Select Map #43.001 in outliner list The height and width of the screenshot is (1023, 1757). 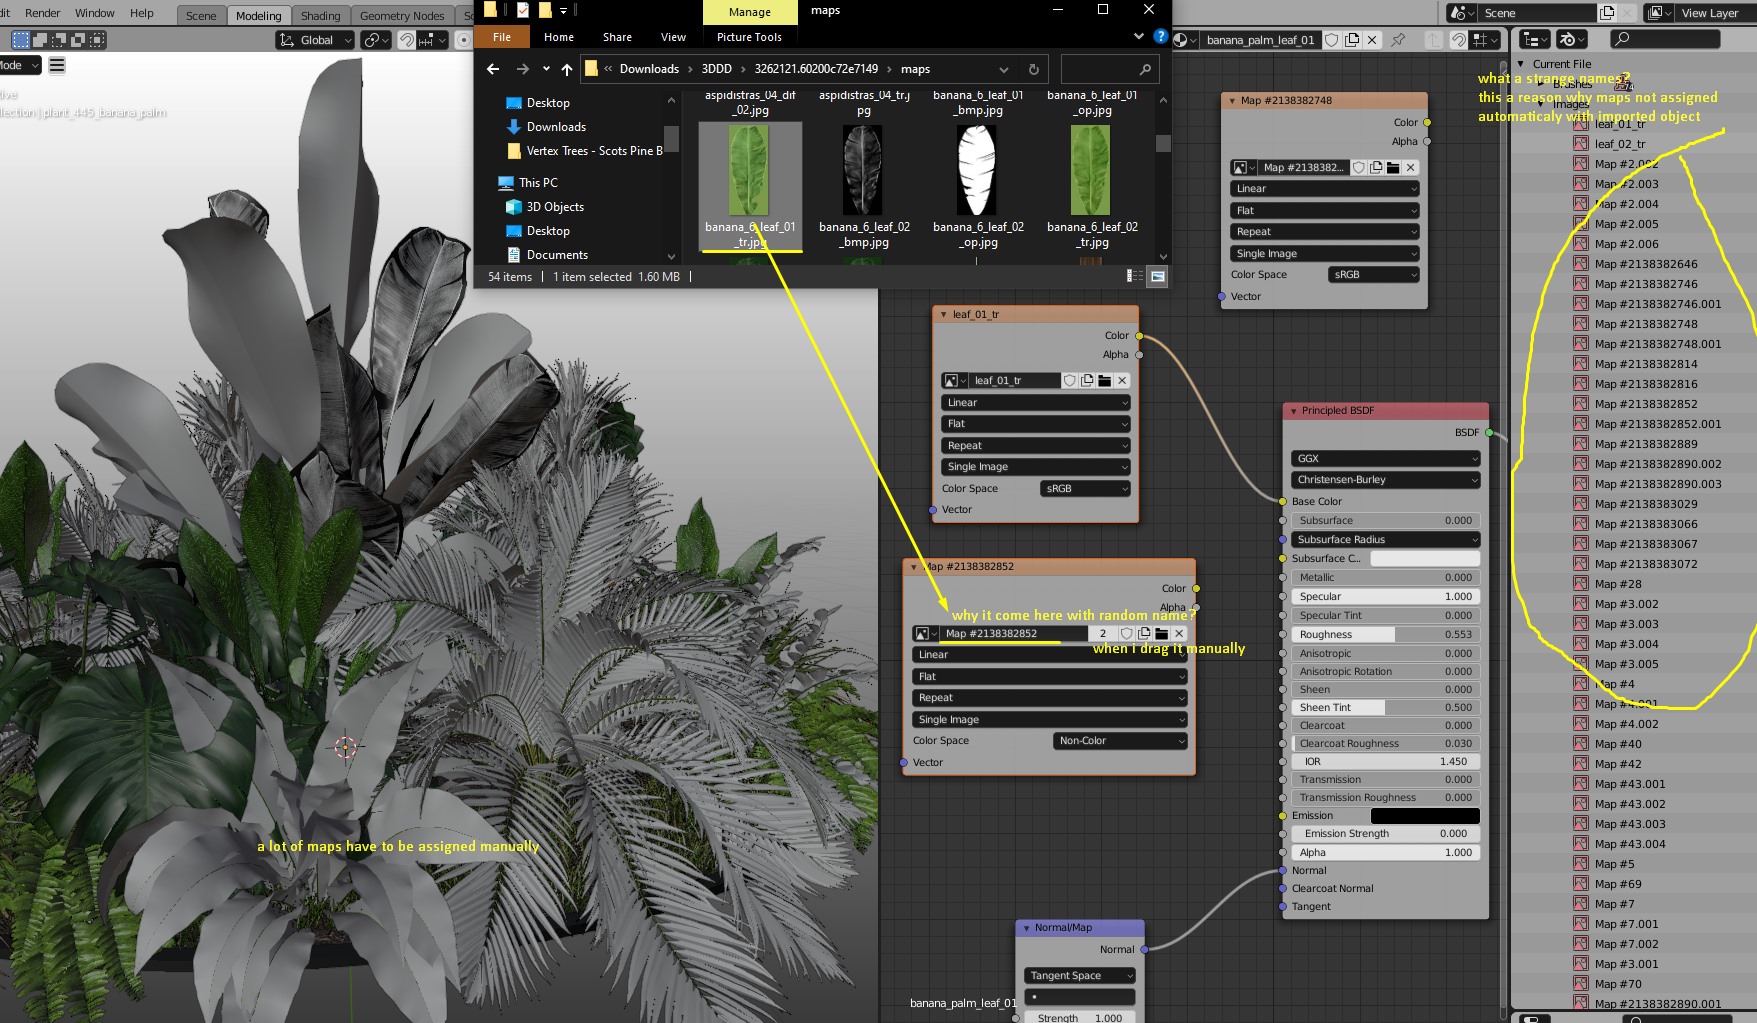tap(1630, 784)
